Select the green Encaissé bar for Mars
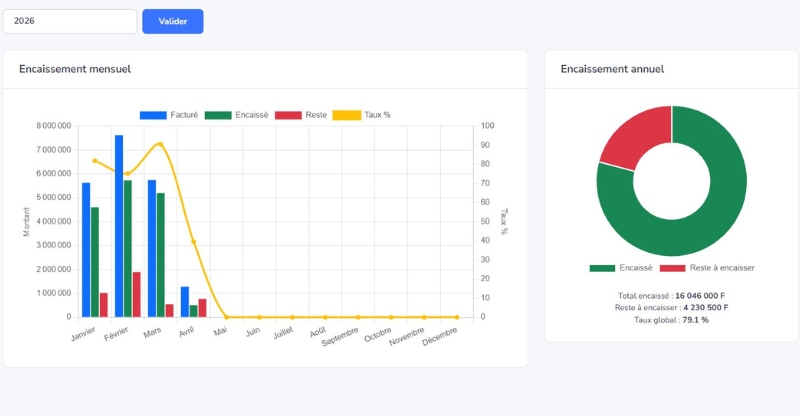 pyautogui.click(x=160, y=255)
